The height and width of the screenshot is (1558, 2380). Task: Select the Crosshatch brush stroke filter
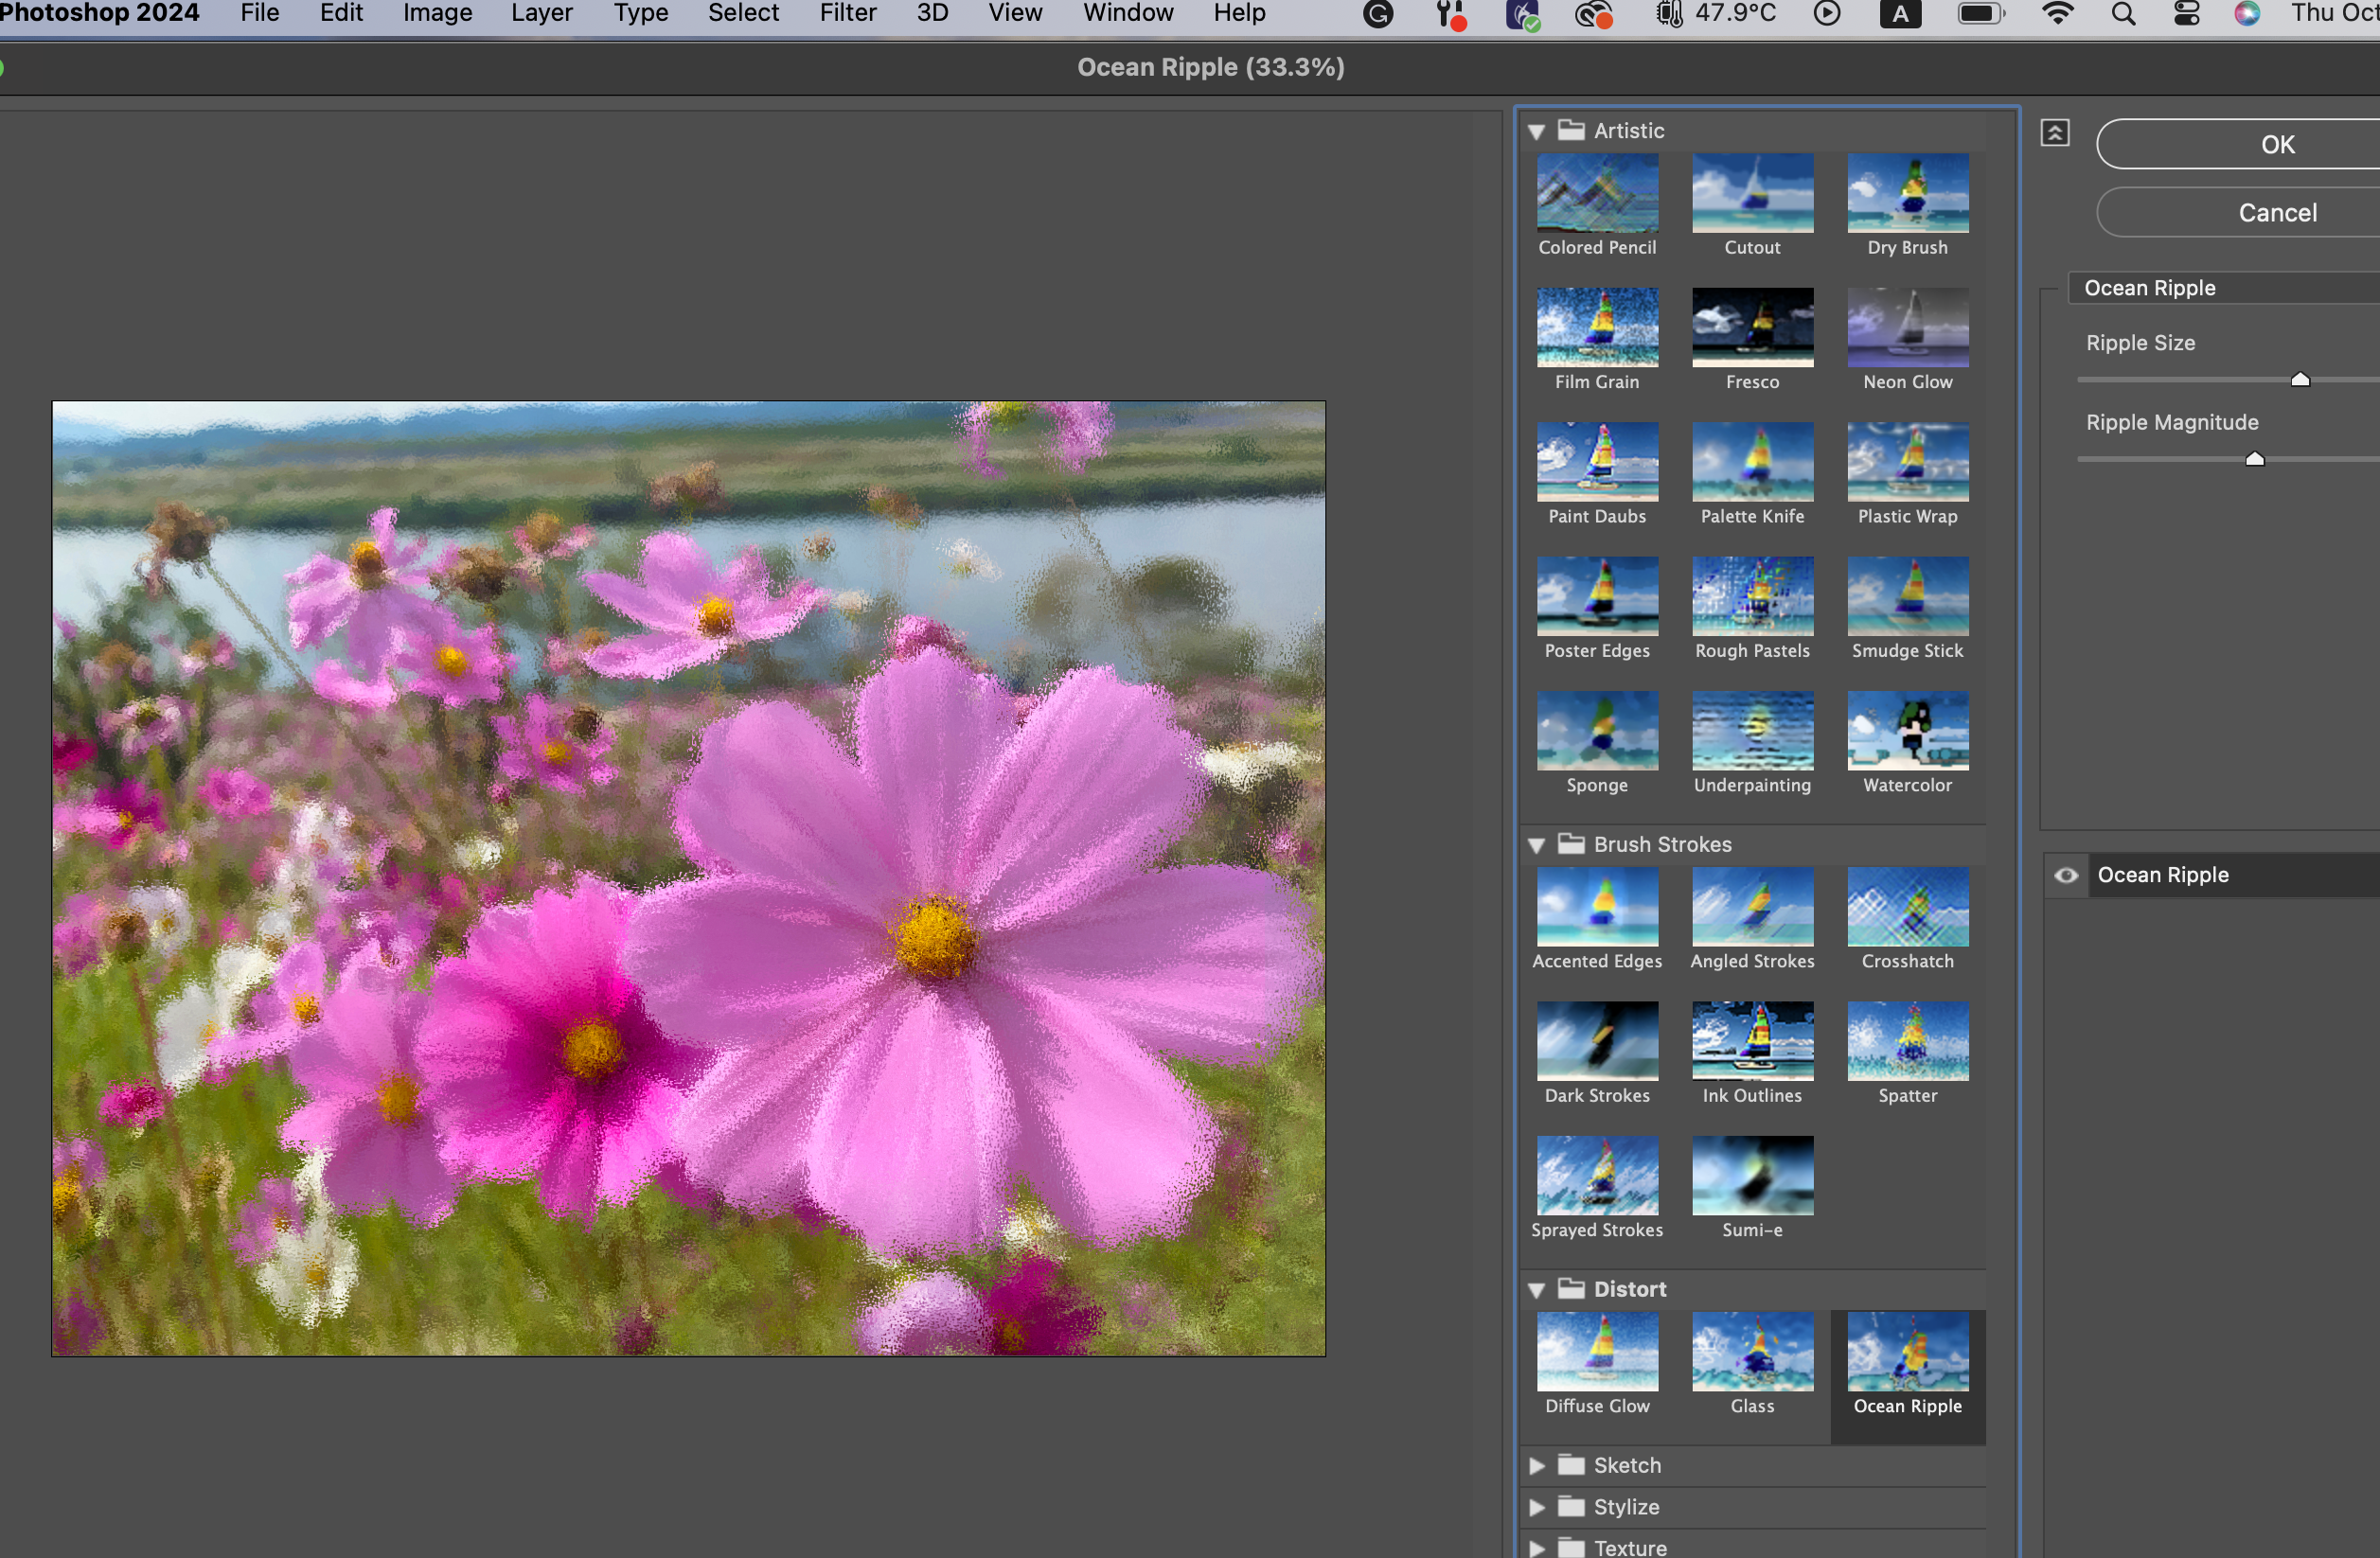pyautogui.click(x=1907, y=907)
